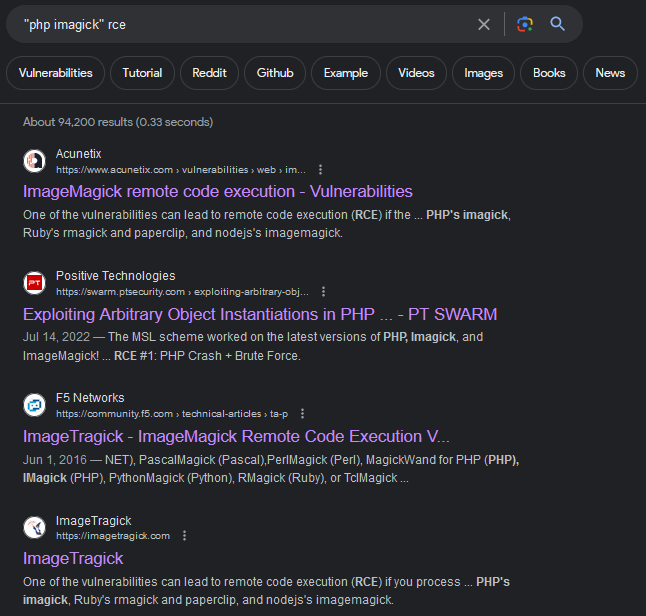Clear the search query with the X icon
The width and height of the screenshot is (646, 616).
484,24
